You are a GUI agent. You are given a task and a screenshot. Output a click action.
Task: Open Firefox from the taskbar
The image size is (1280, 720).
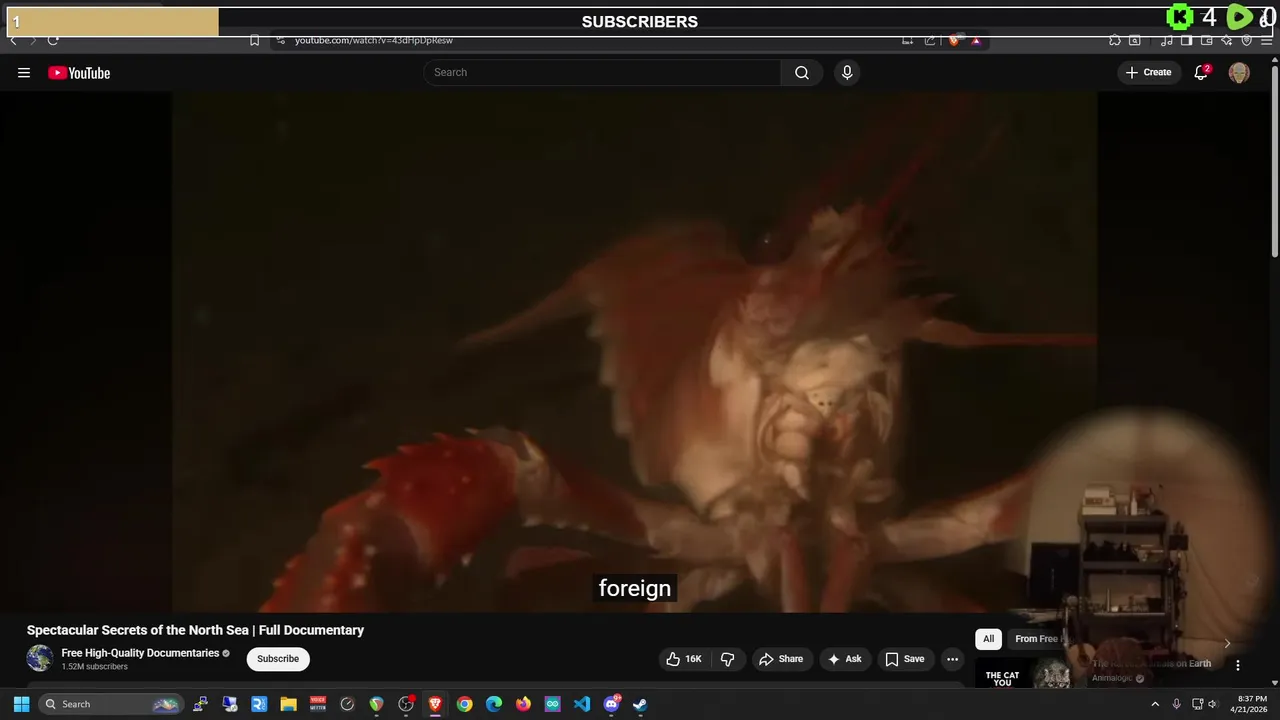coord(523,704)
